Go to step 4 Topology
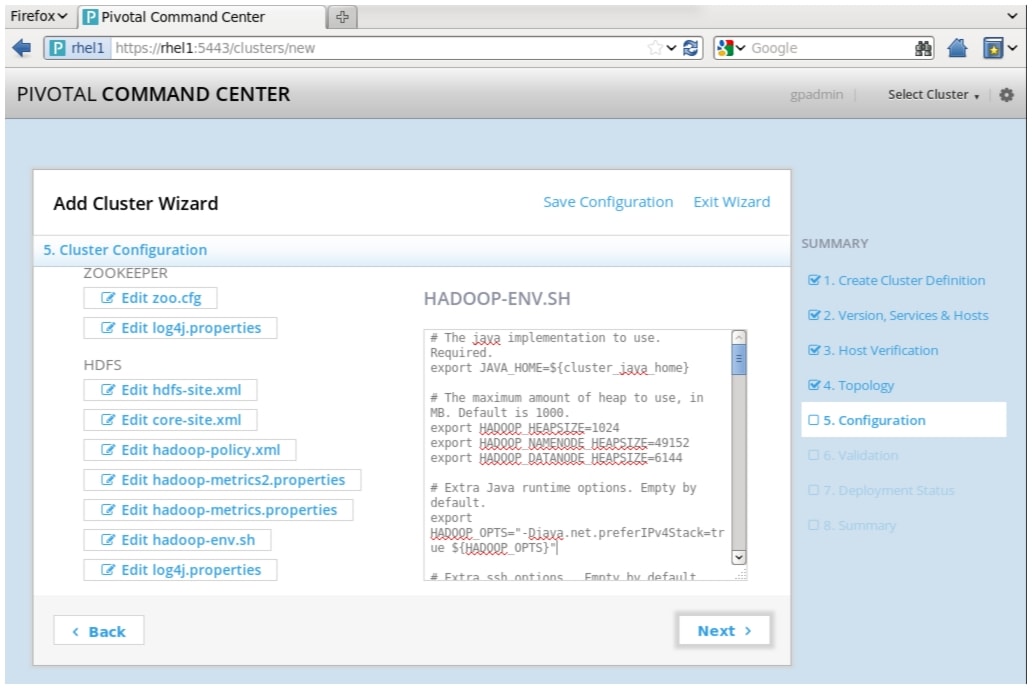 (x=850, y=385)
